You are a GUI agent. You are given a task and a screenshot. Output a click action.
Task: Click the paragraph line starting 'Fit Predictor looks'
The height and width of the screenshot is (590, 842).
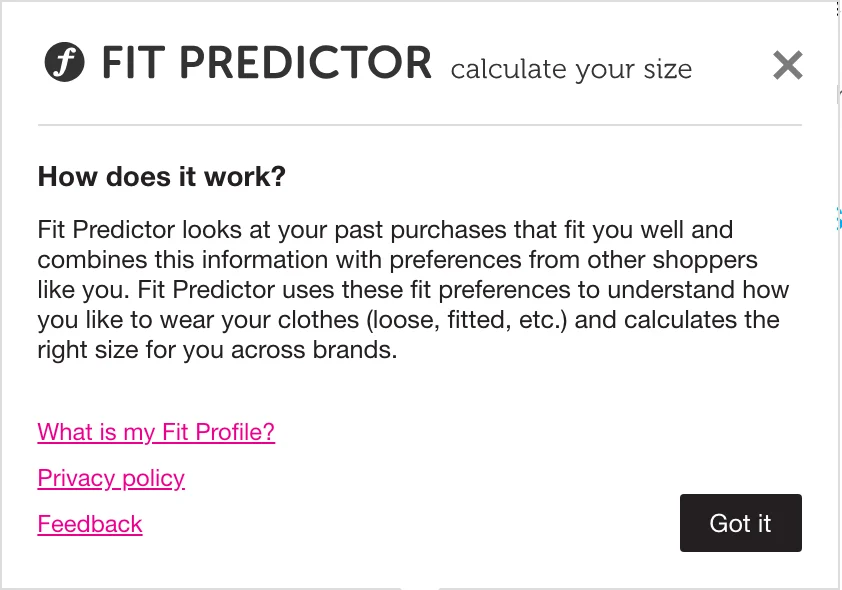tap(385, 230)
